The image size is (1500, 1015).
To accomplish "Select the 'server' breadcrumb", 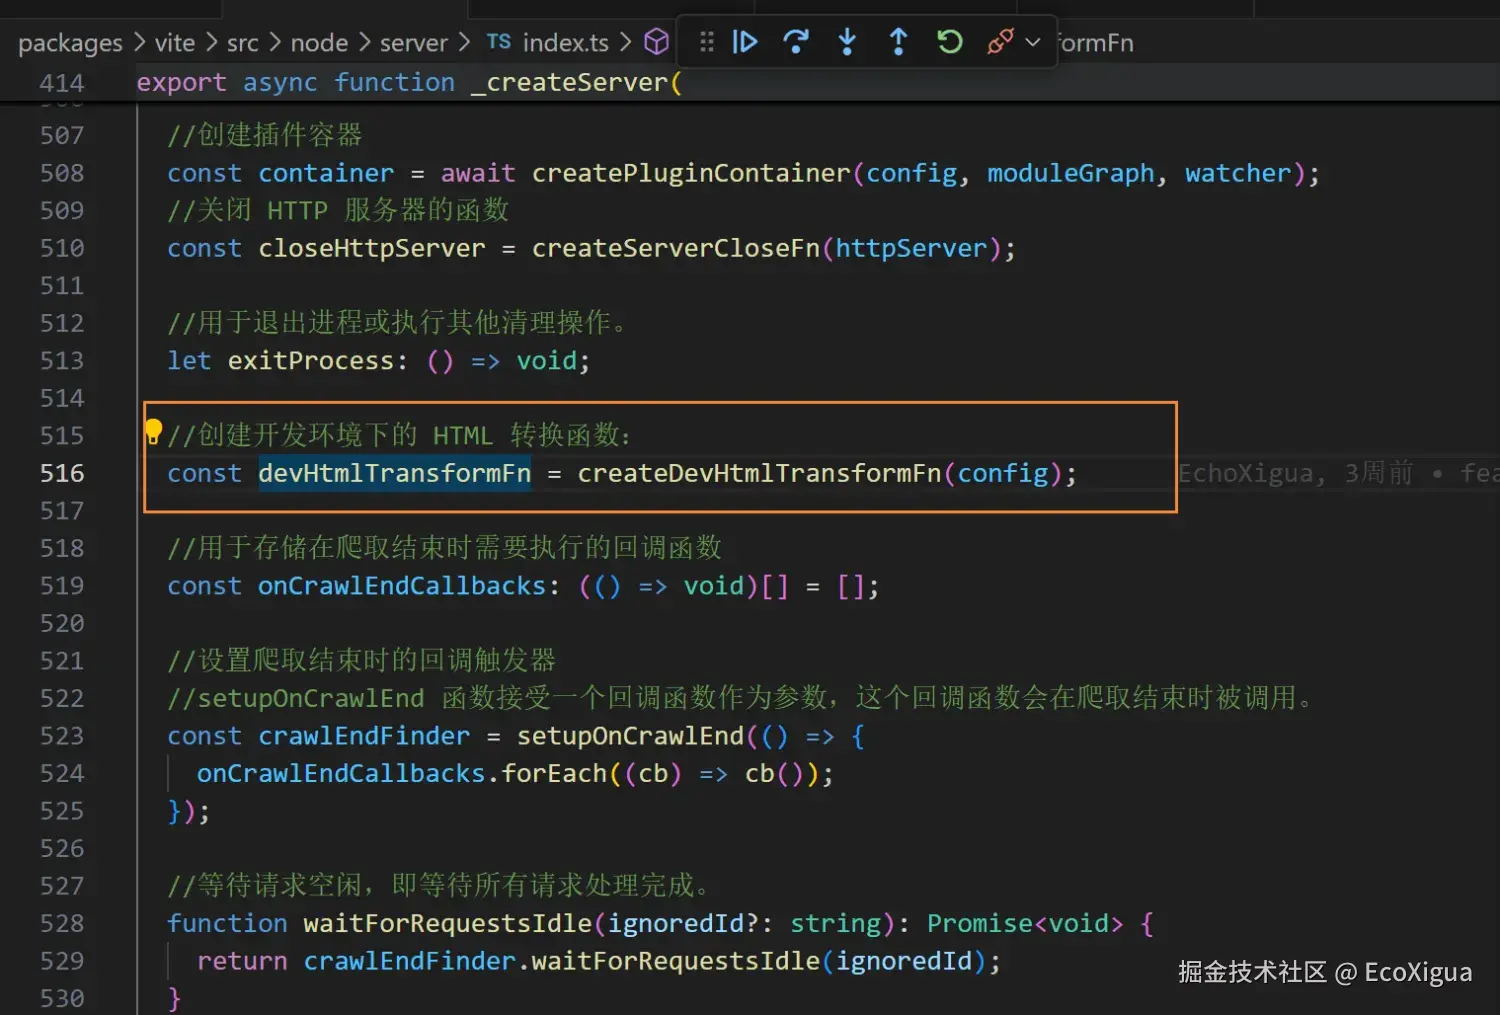I will tap(414, 43).
